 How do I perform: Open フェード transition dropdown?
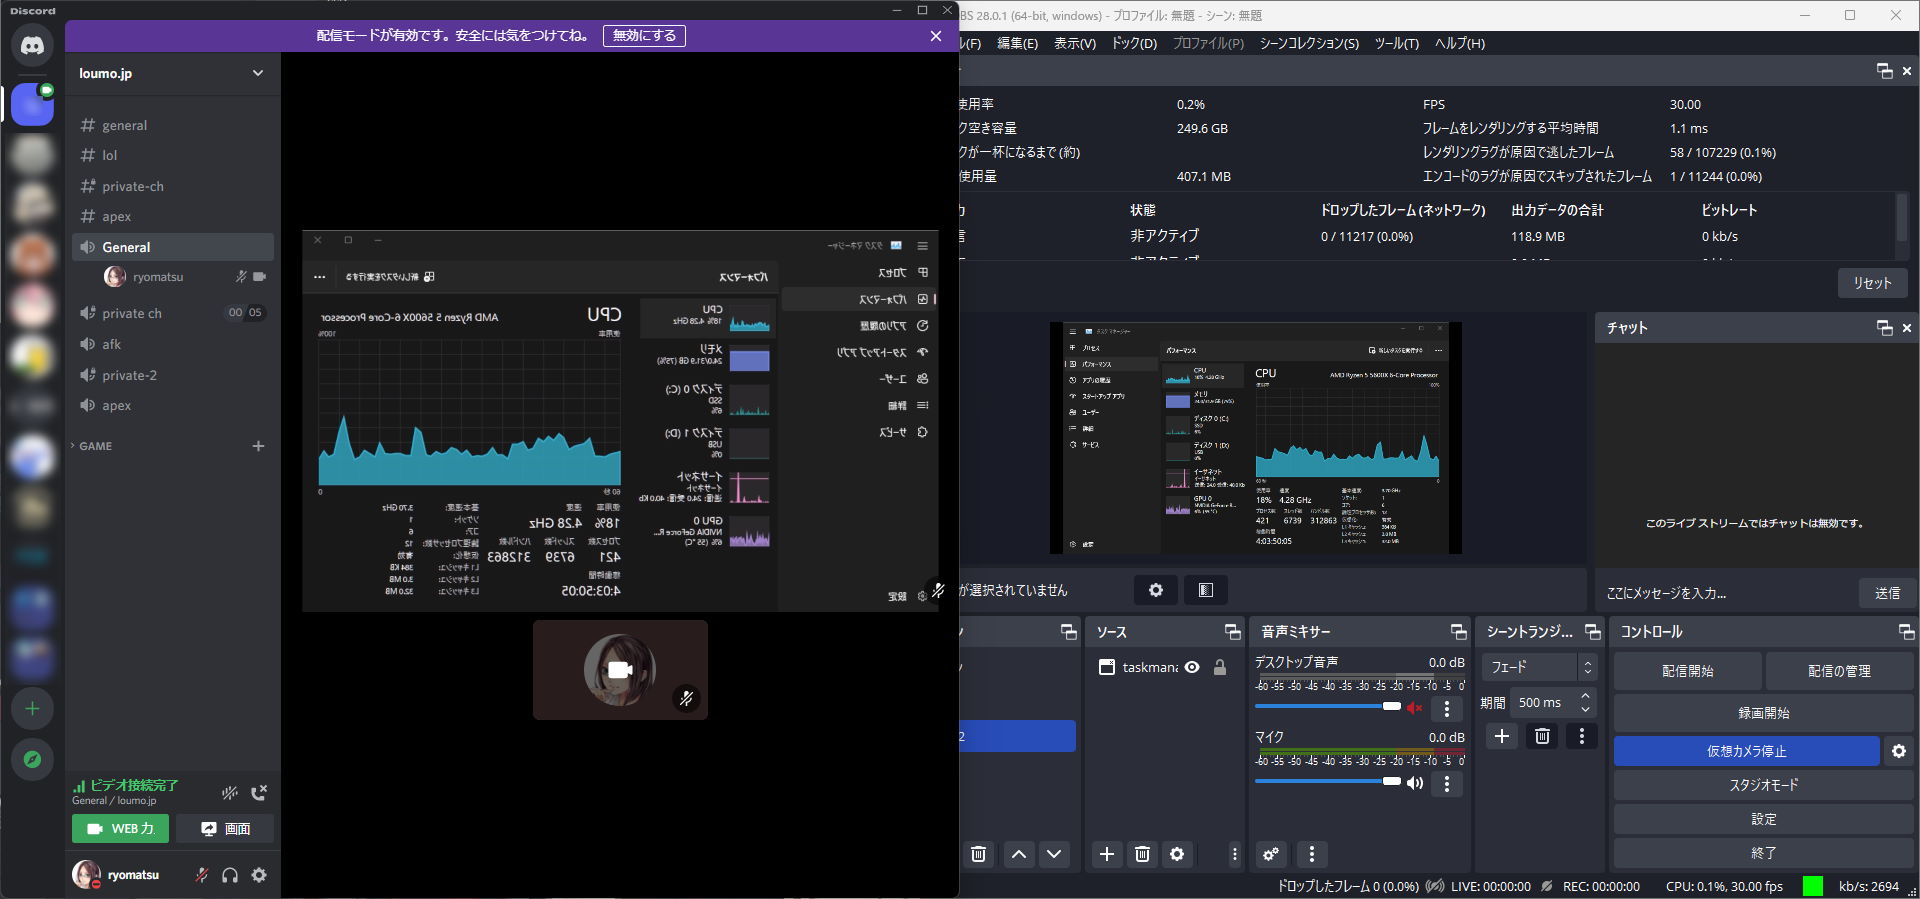pos(1538,667)
